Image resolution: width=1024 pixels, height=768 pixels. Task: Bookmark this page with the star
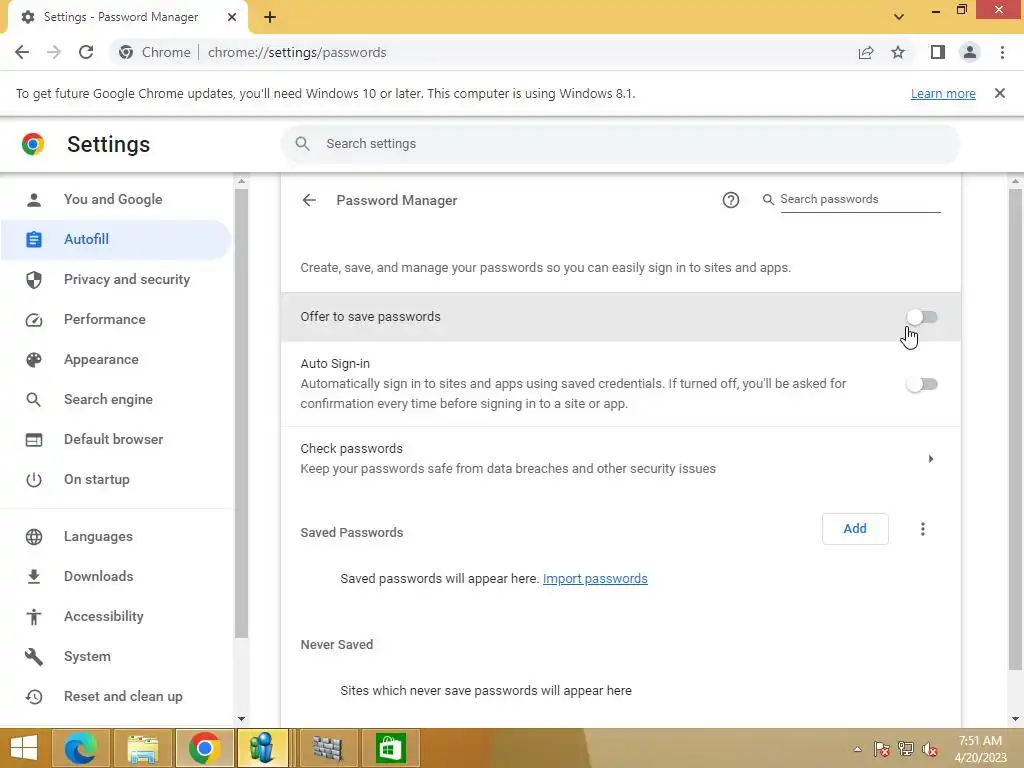[x=898, y=52]
